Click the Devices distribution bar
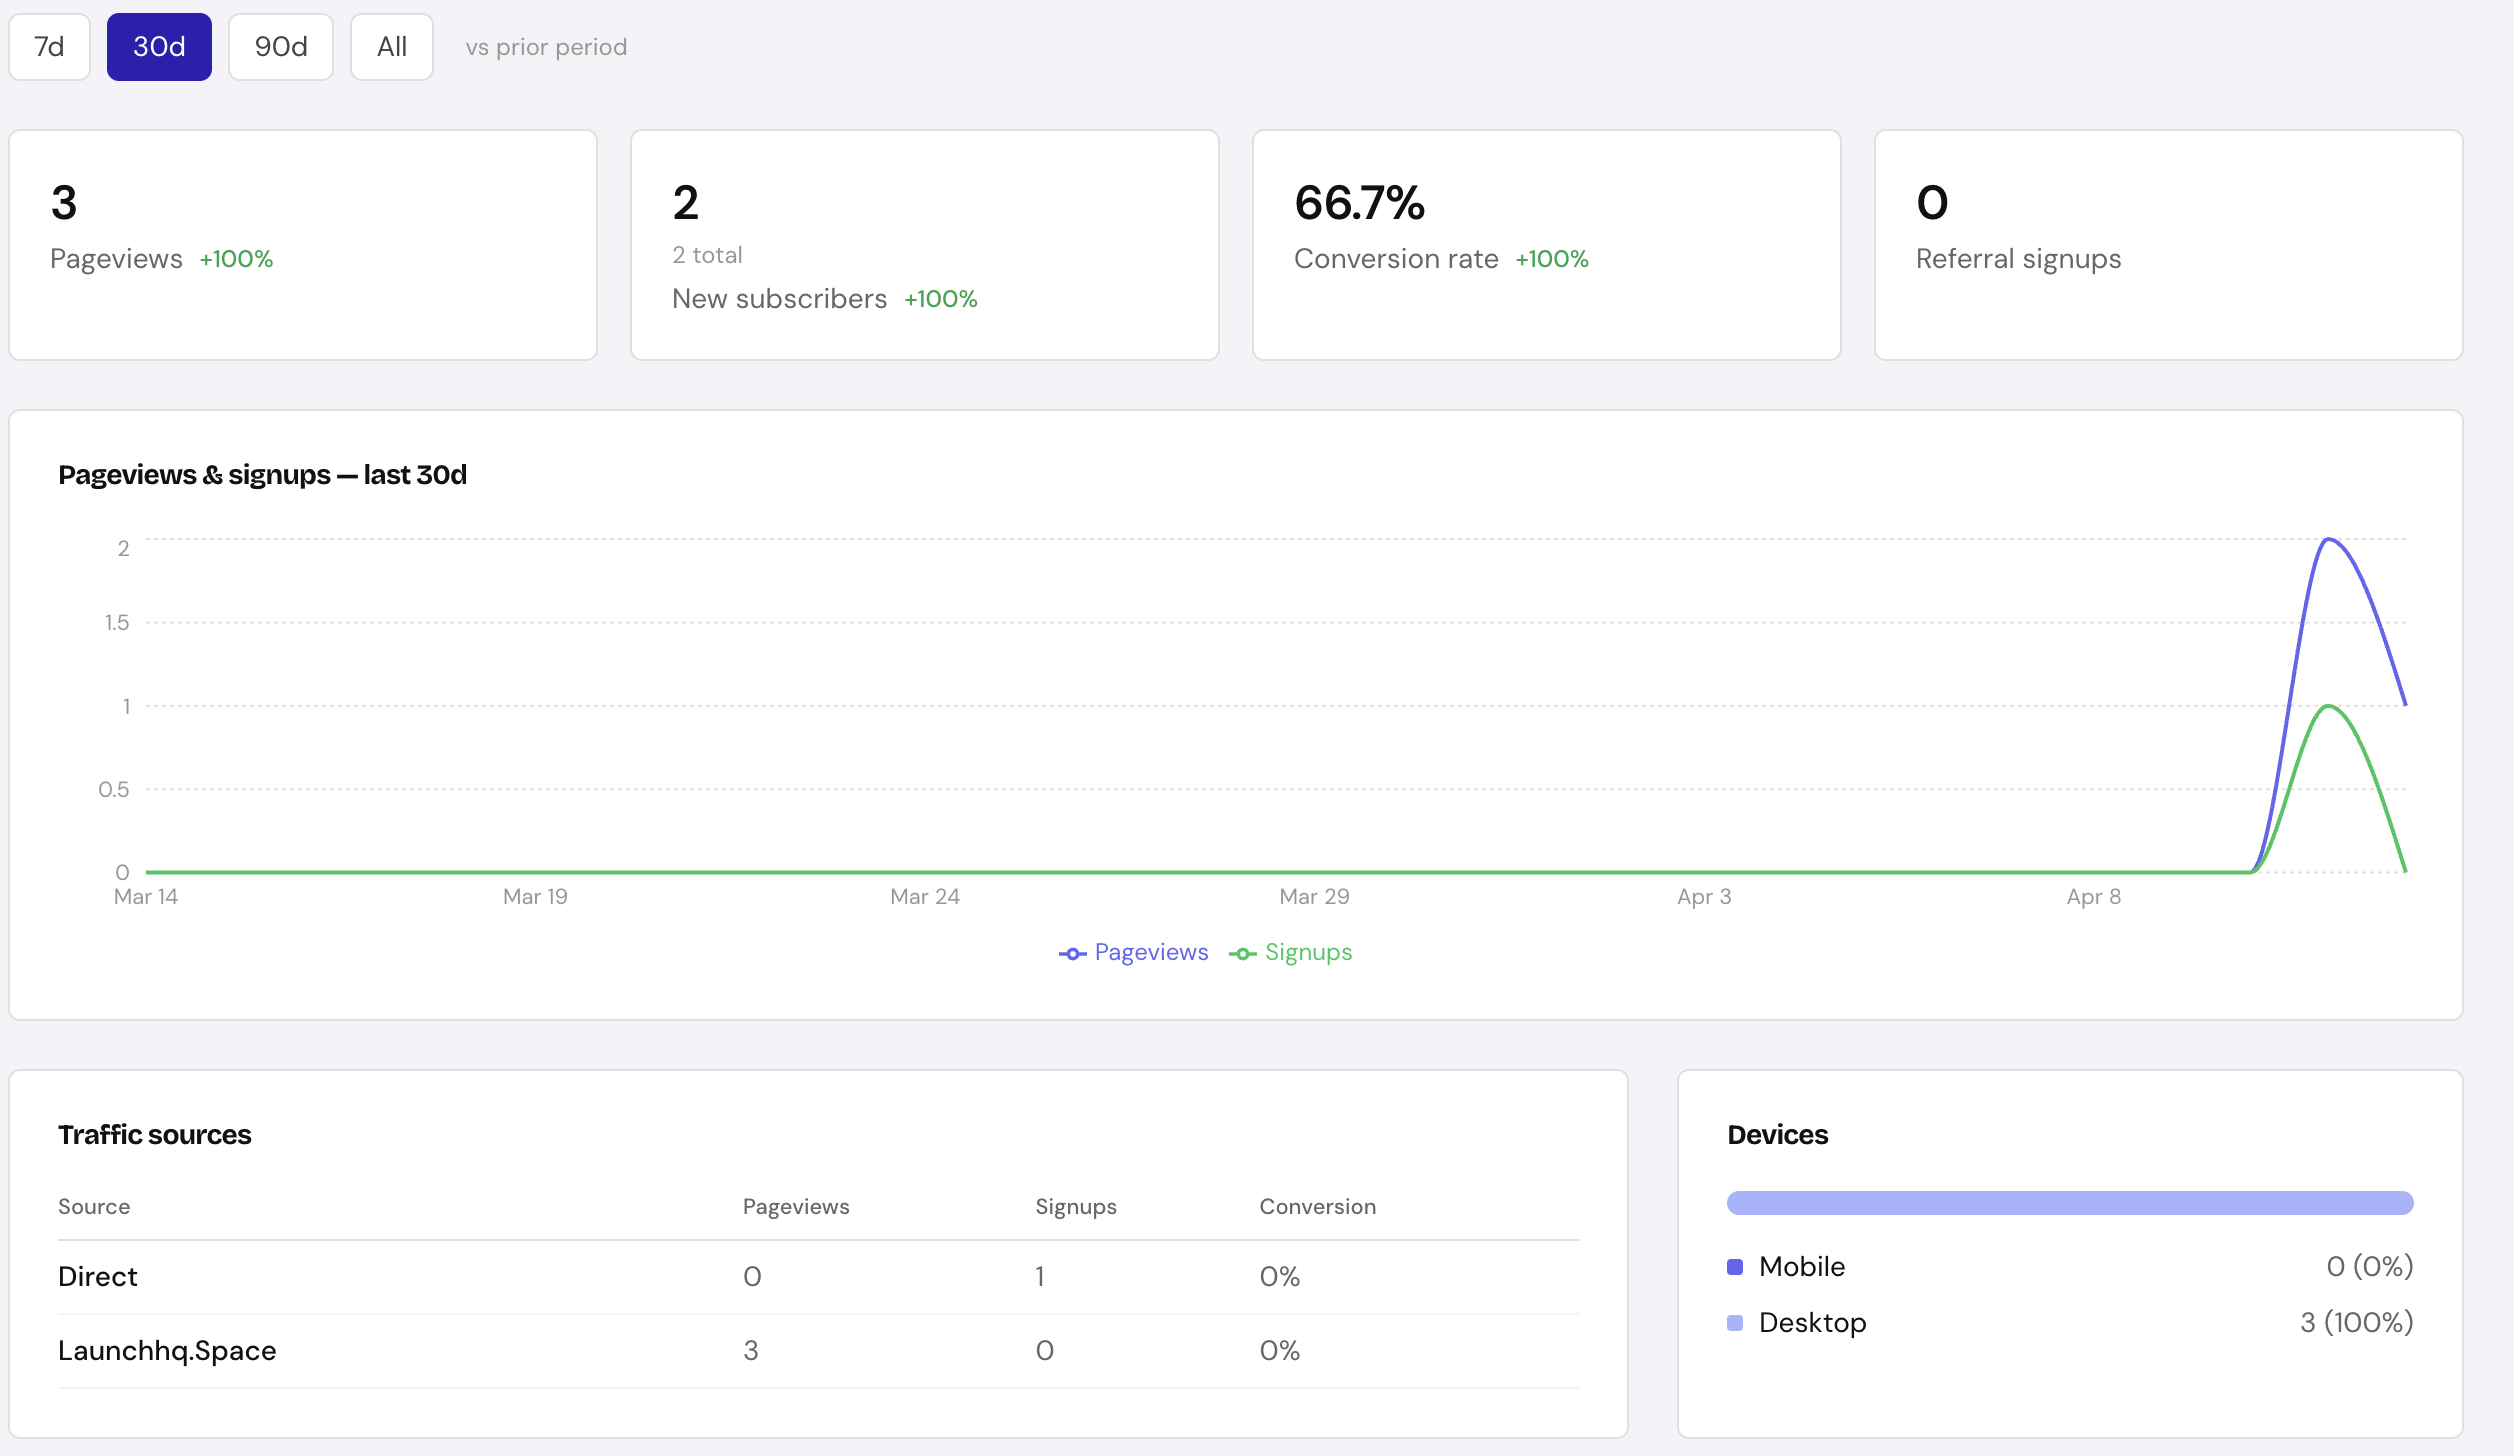 [2069, 1203]
